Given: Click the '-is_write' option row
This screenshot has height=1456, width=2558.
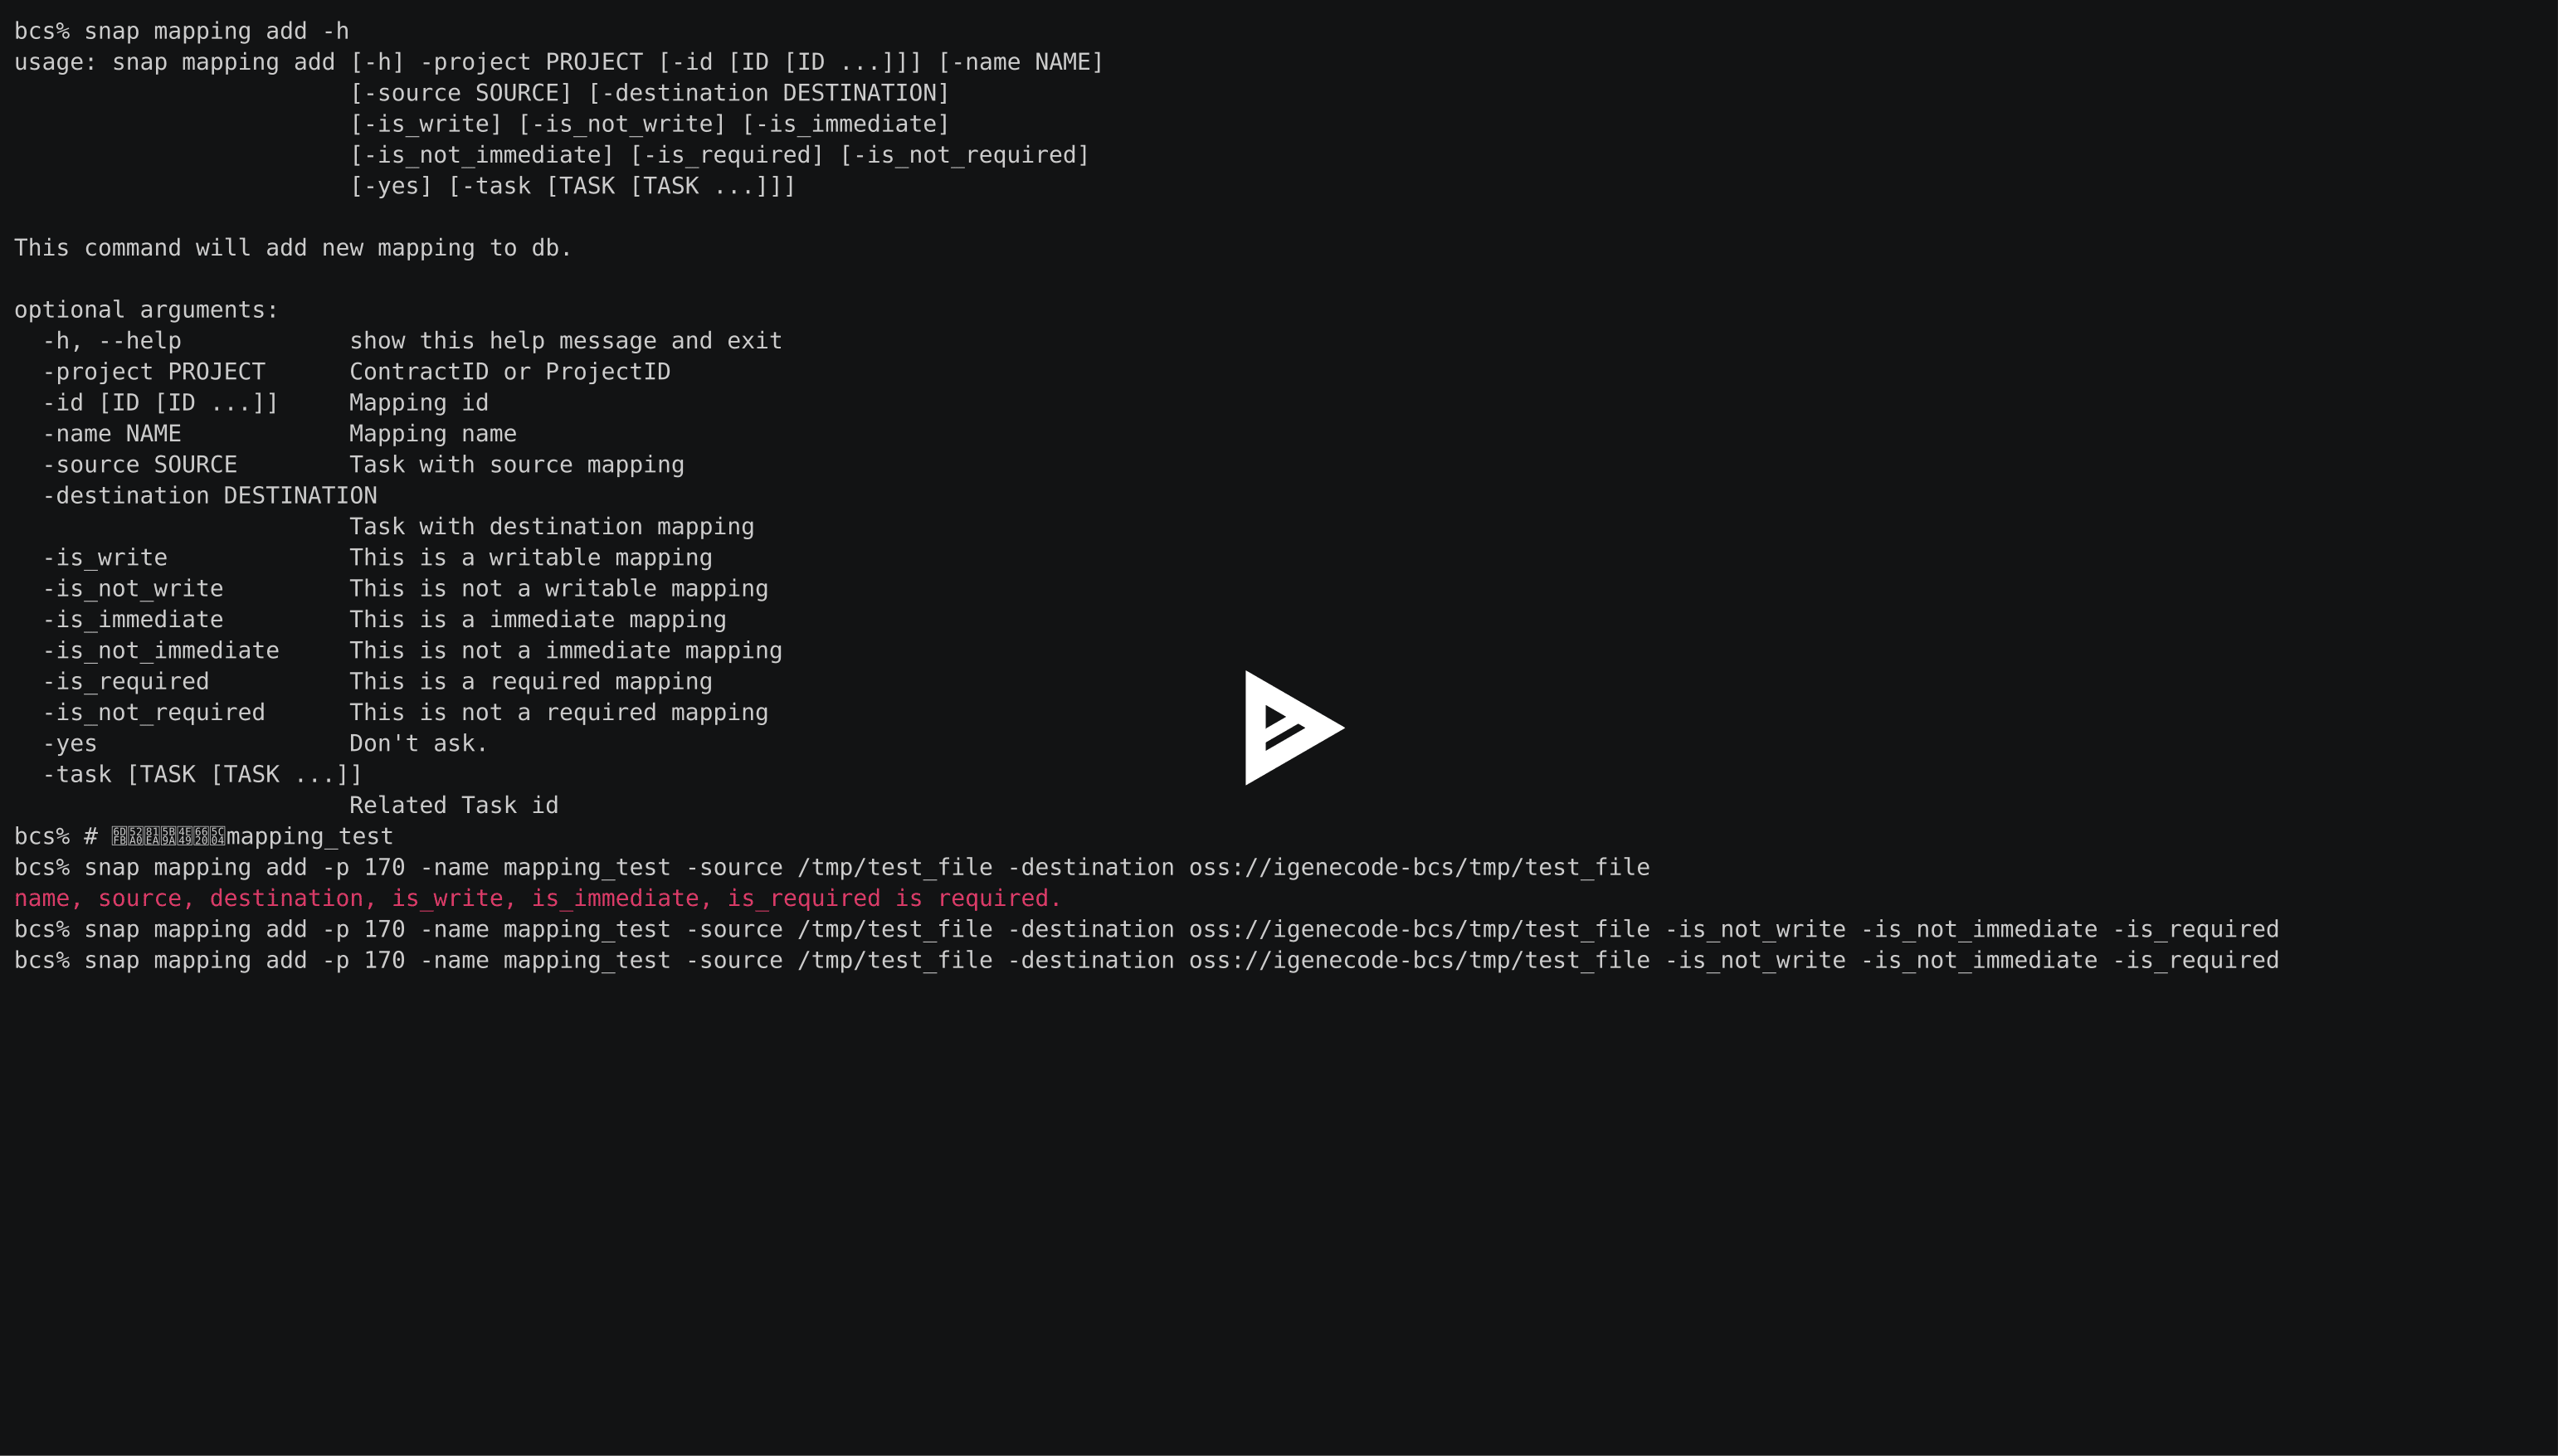Looking at the screenshot, I should pyautogui.click(x=377, y=558).
